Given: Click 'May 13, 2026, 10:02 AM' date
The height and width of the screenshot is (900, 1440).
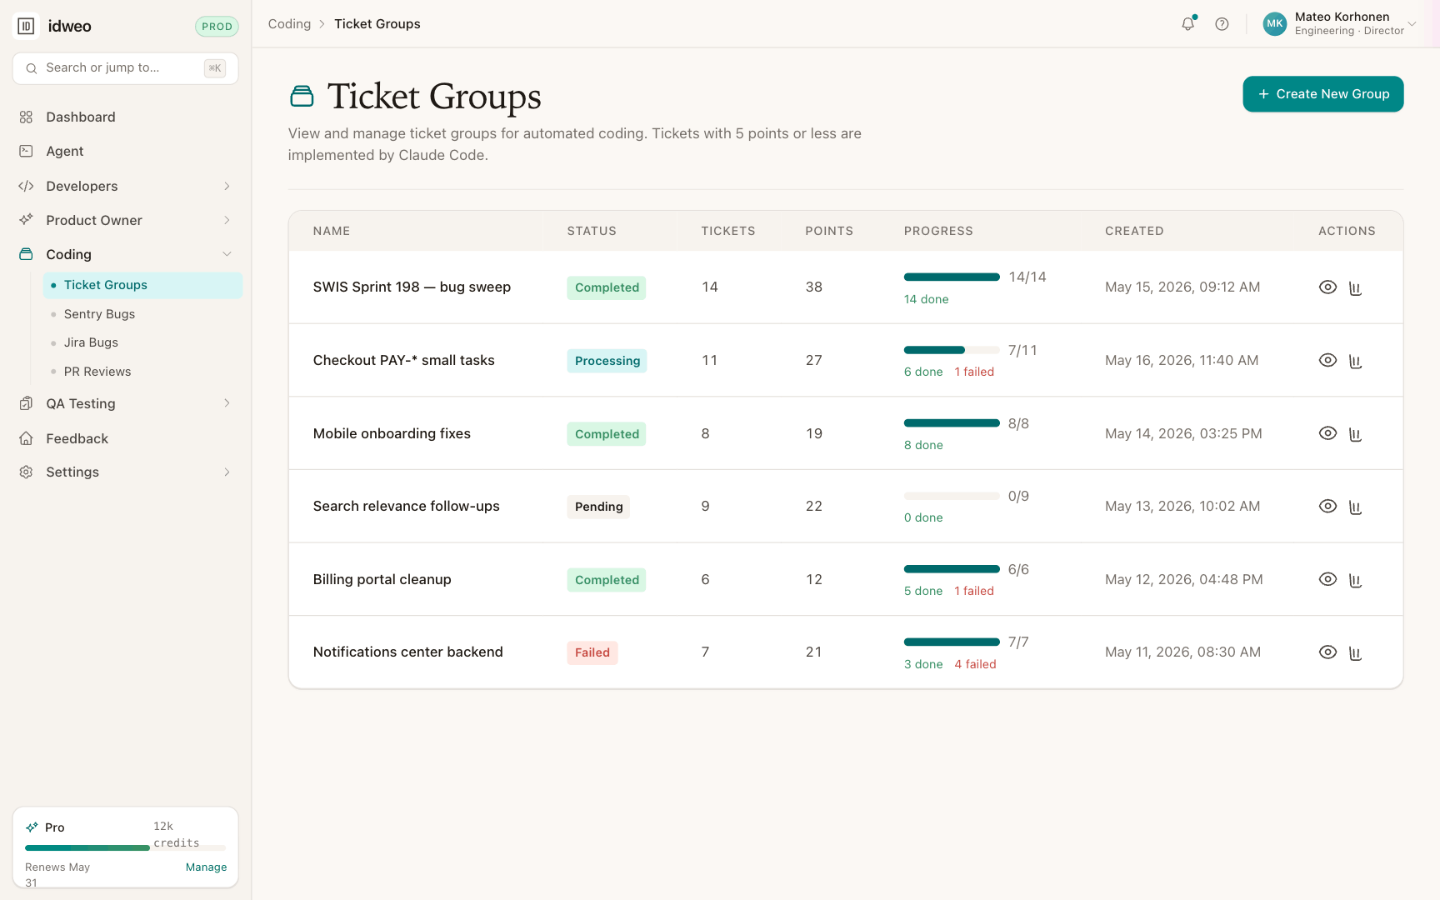Looking at the screenshot, I should pos(1182,506).
